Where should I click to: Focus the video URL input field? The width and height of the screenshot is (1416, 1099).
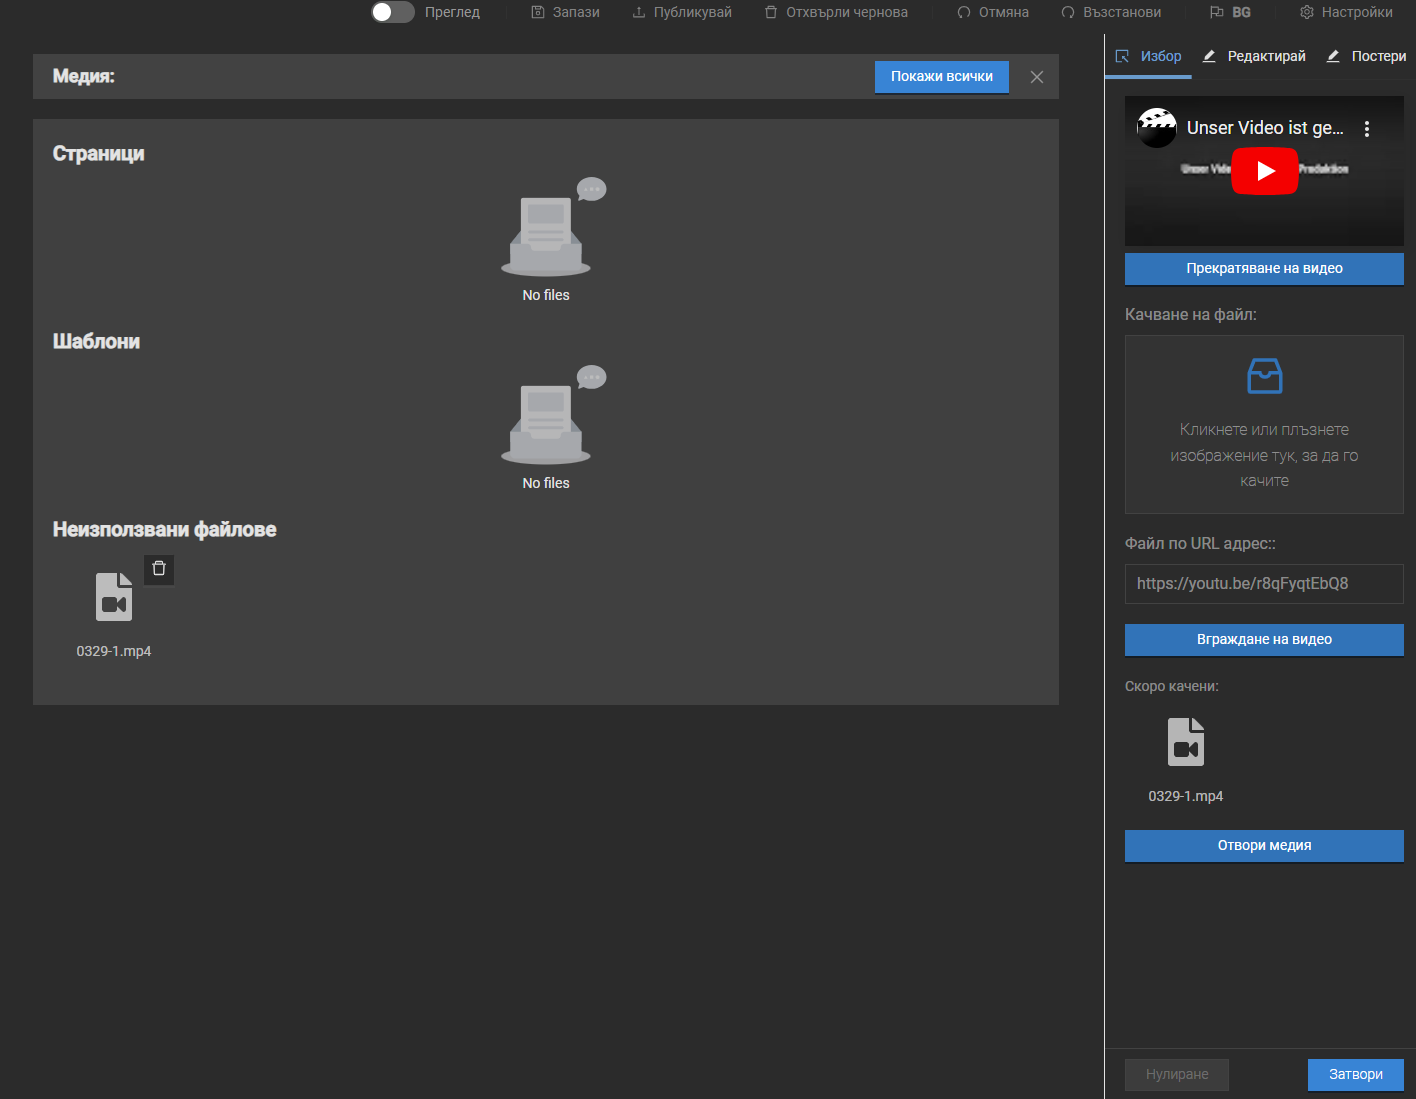[x=1264, y=584]
